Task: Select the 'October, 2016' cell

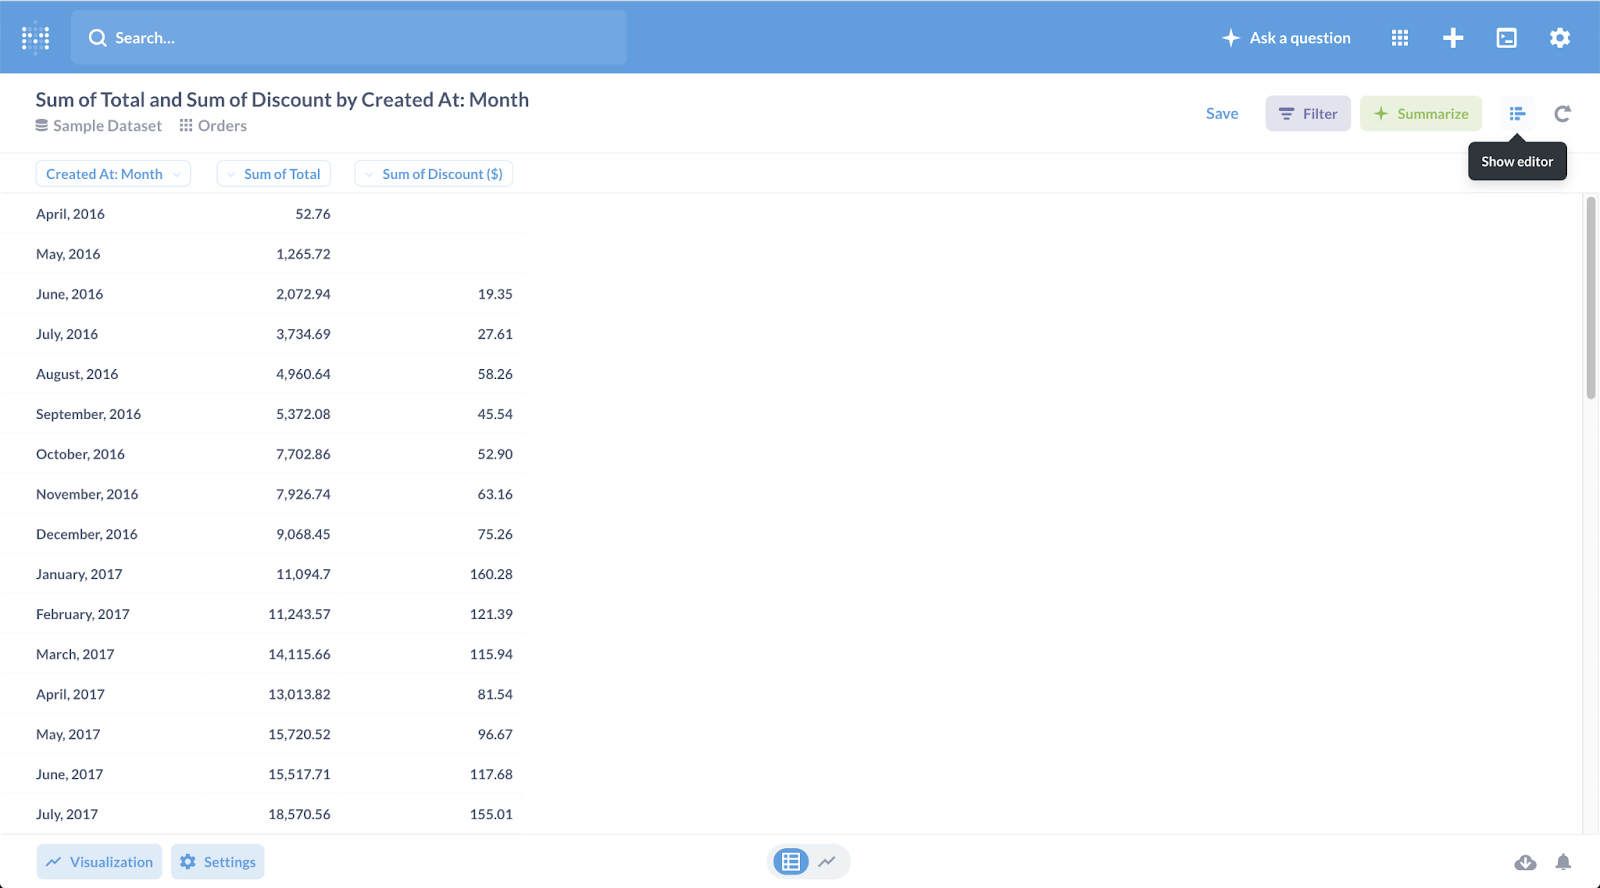Action: click(x=80, y=454)
